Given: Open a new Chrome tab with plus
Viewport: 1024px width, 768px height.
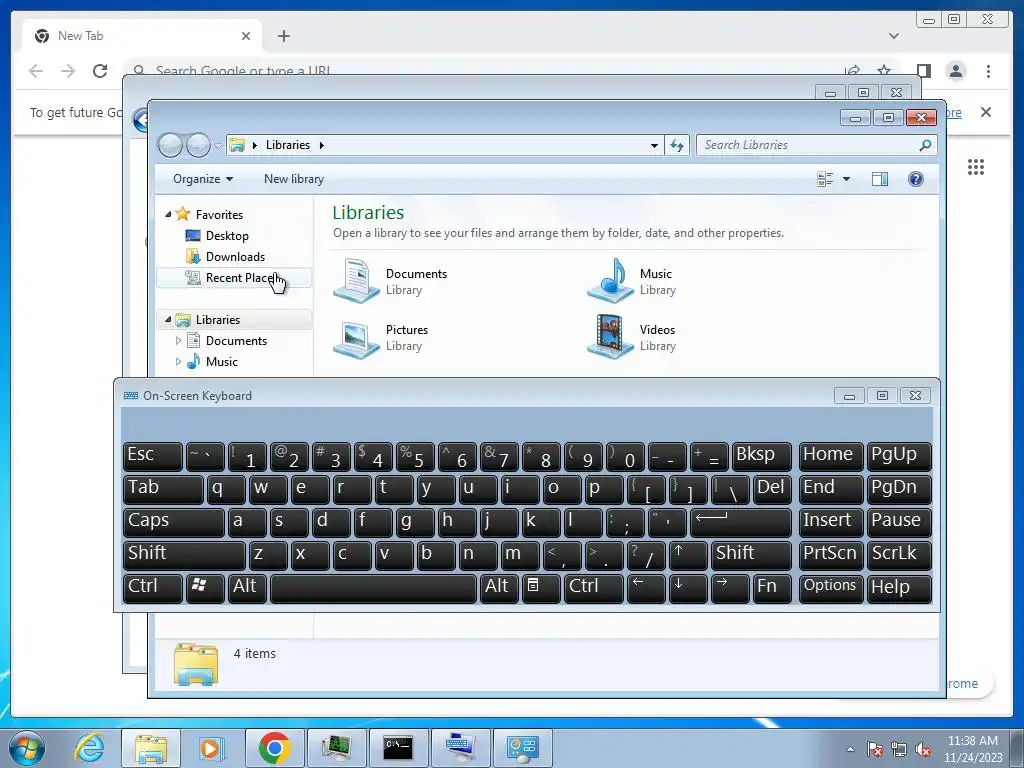Looking at the screenshot, I should click(283, 36).
